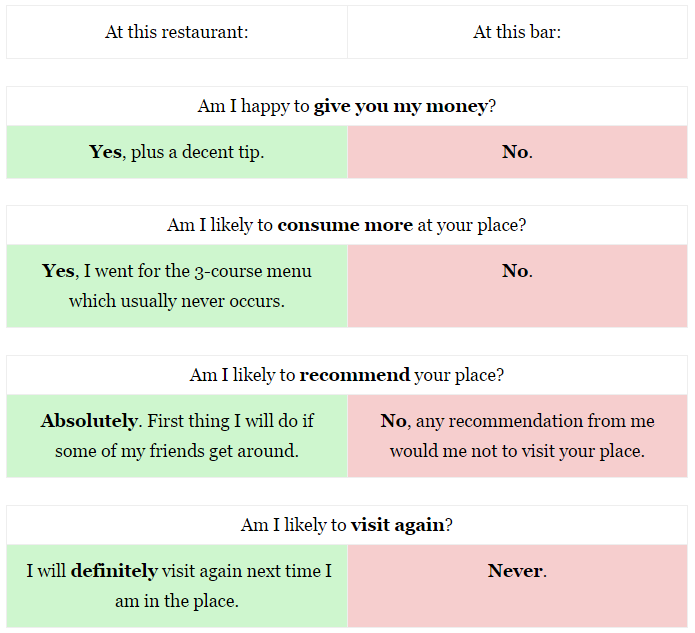This screenshot has width=695, height=633.
Task: Select the 'recommend your place' question row
Action: [347, 375]
